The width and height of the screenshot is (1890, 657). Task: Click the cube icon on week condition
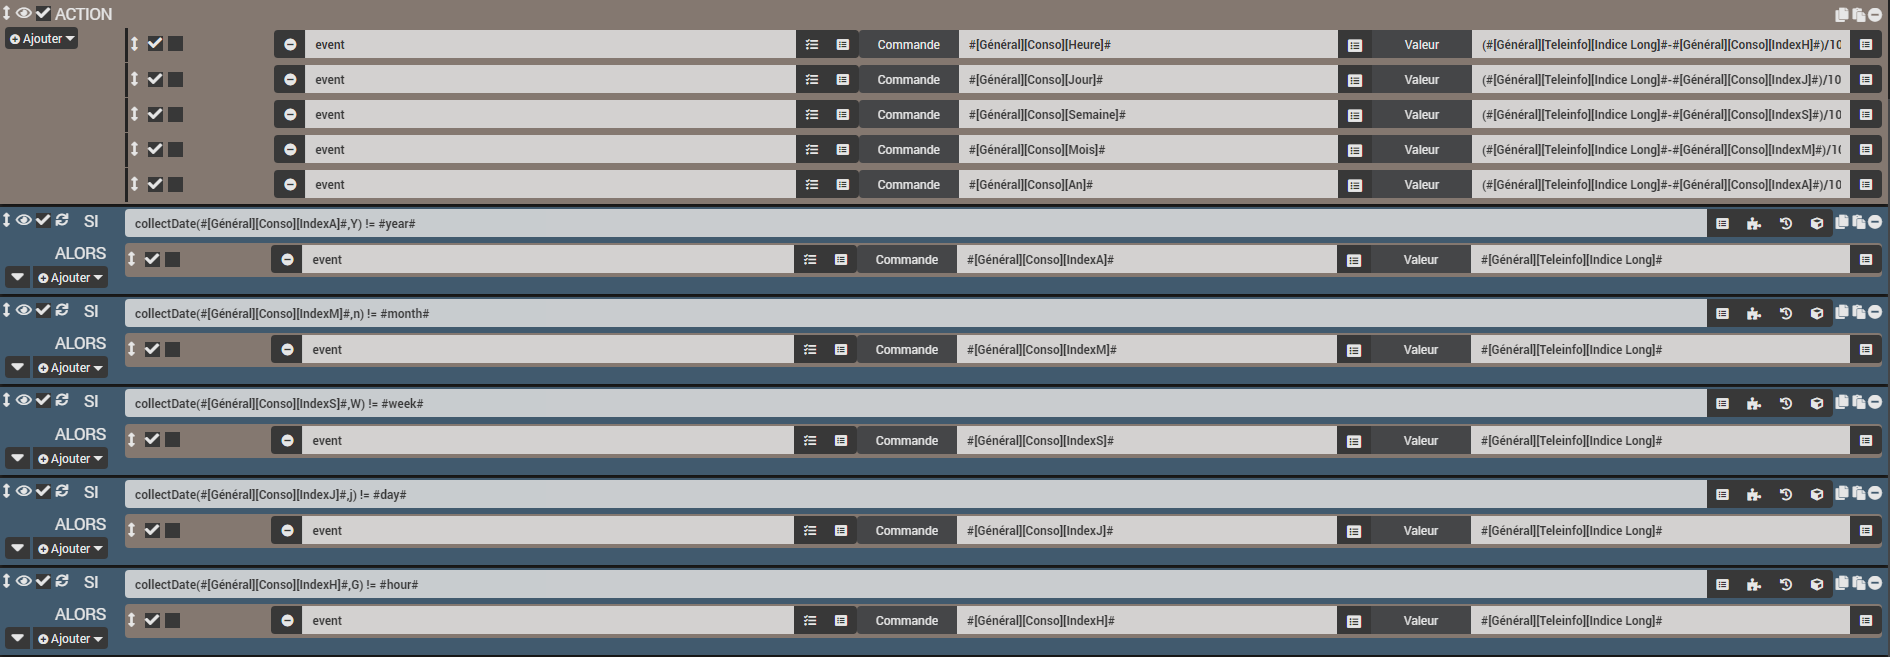(1817, 404)
